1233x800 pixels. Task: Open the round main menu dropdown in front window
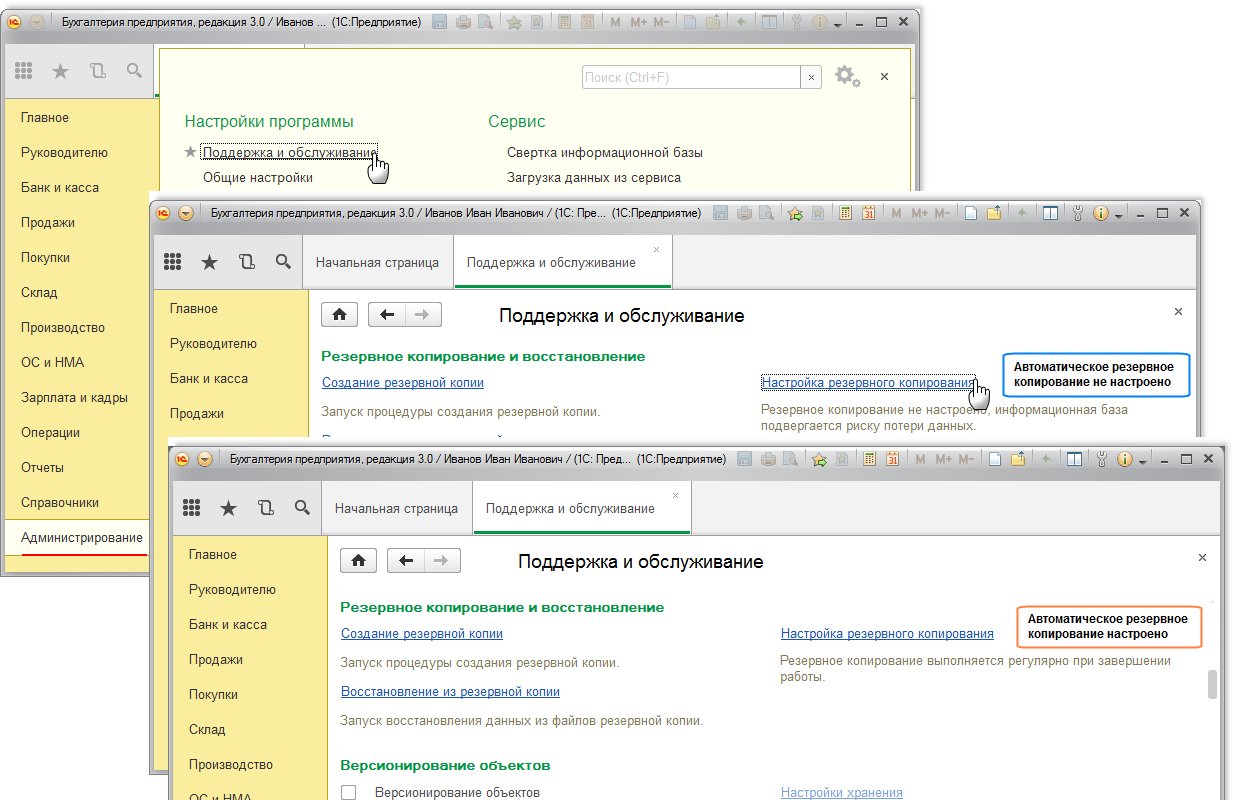tap(205, 460)
